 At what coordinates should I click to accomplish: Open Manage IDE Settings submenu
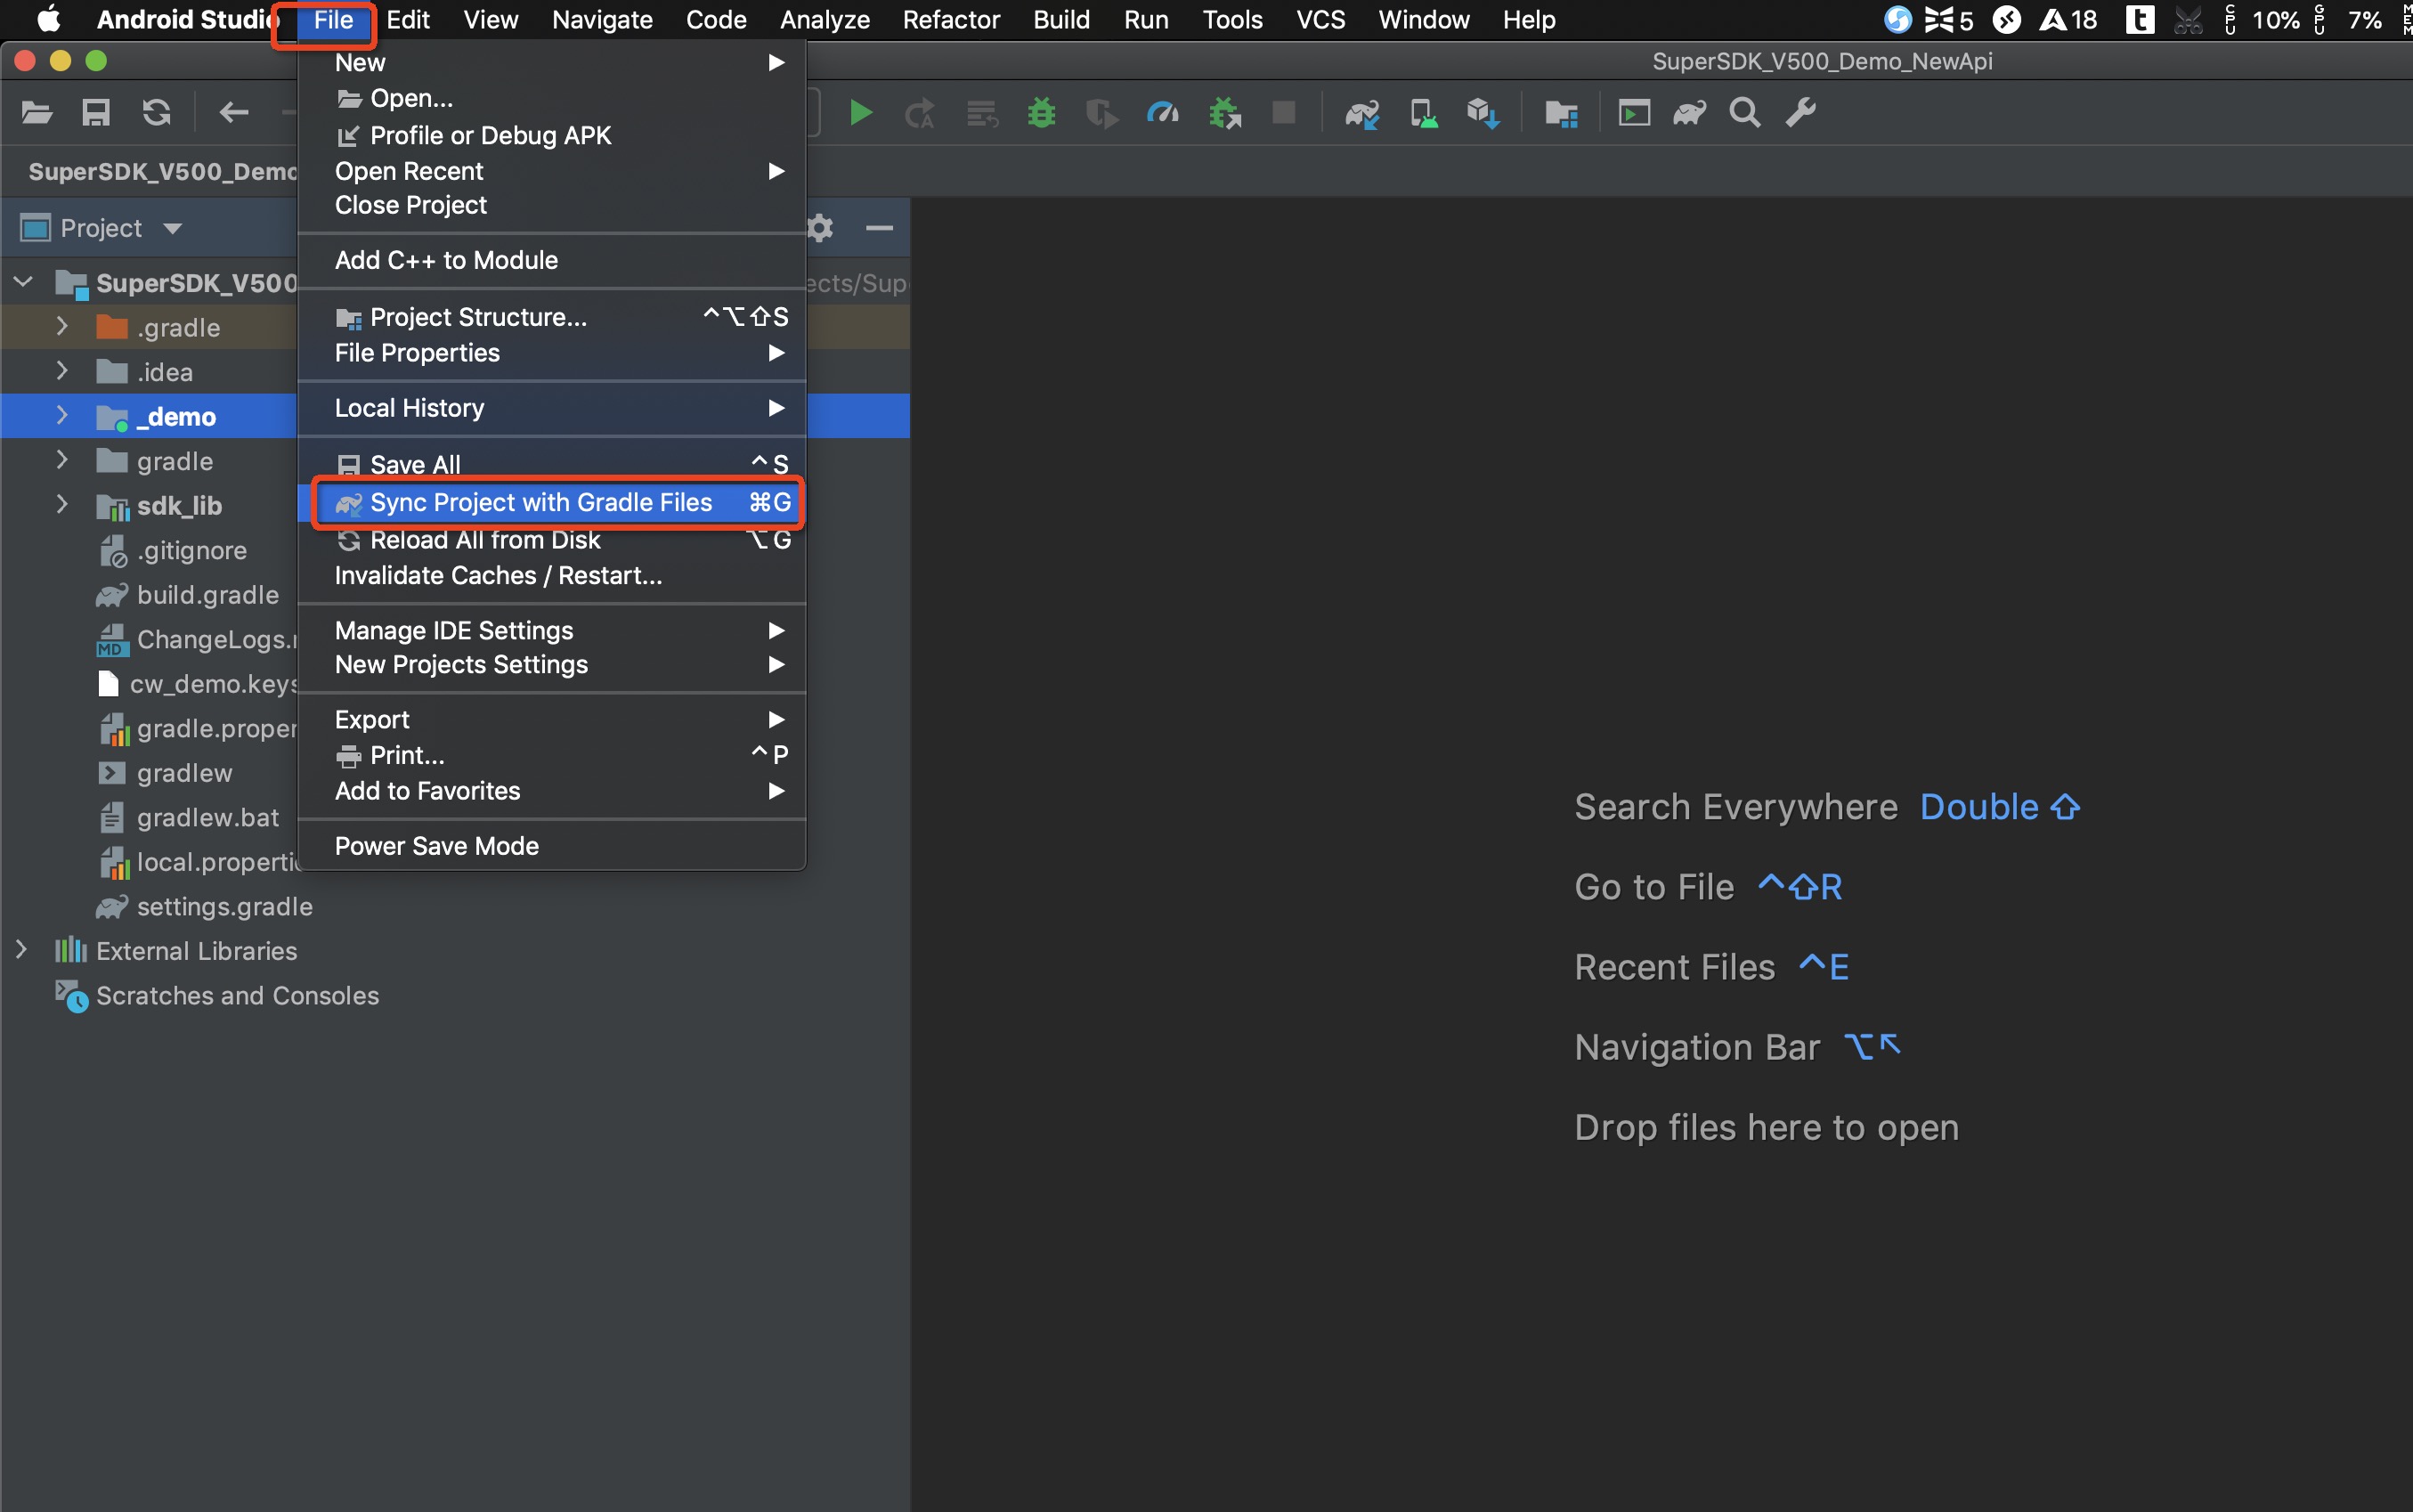552,630
